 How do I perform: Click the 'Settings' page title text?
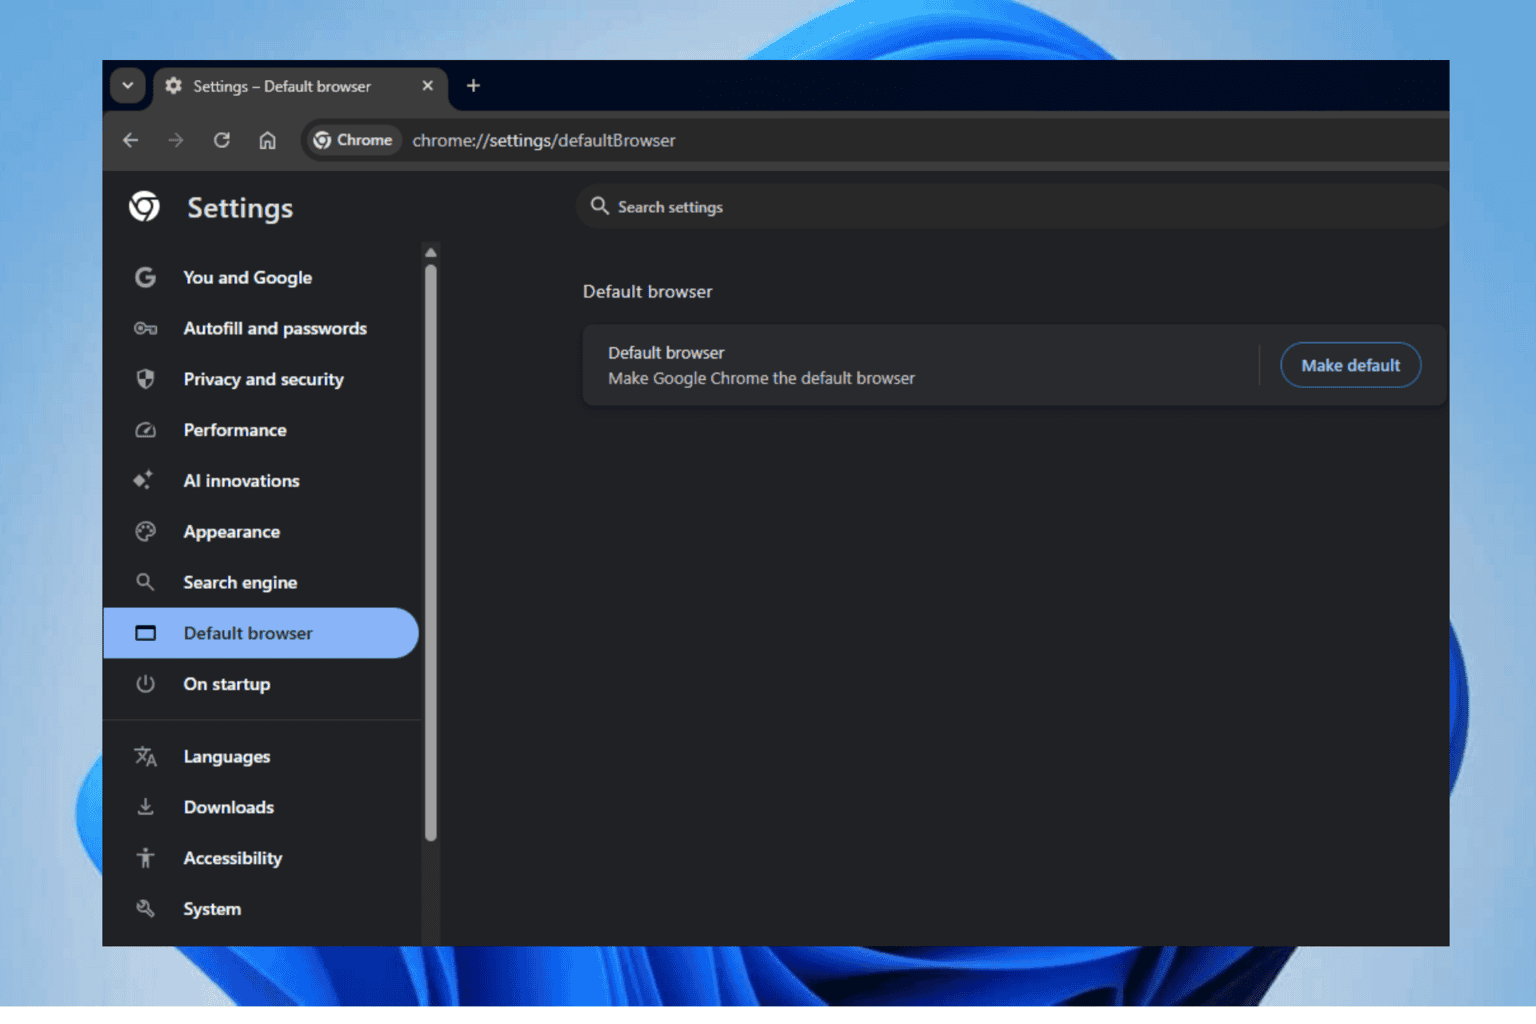pos(240,208)
